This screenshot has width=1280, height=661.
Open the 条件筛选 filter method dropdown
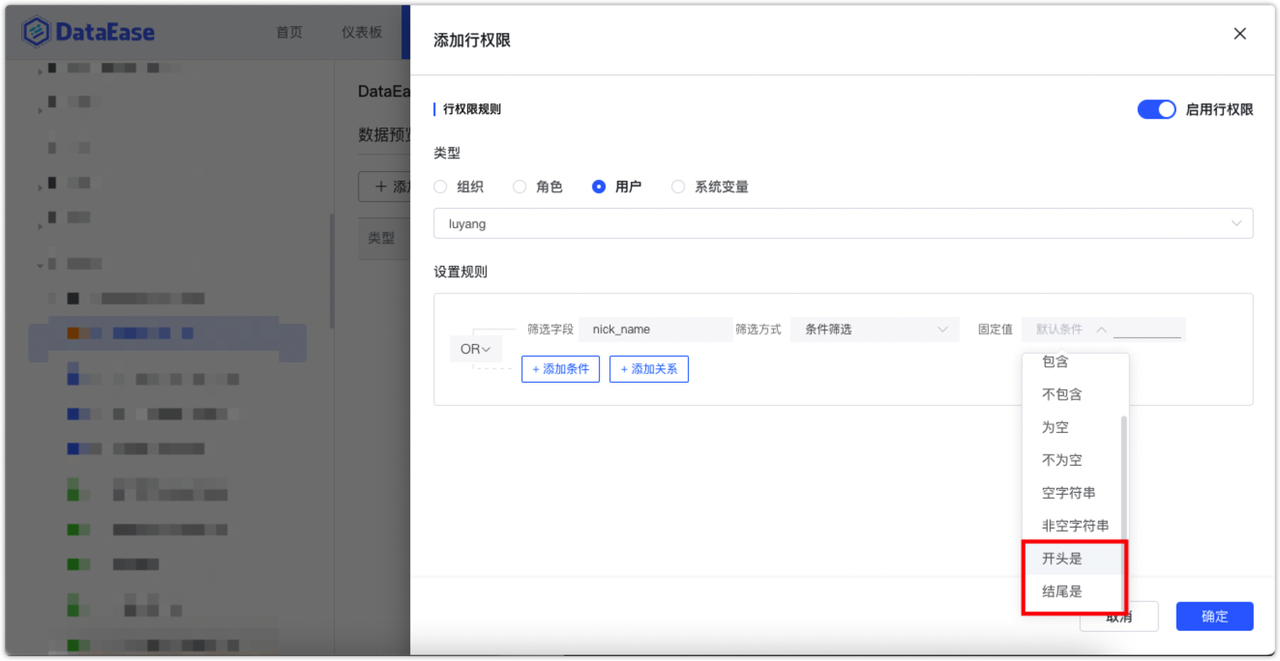pyautogui.click(x=874, y=329)
